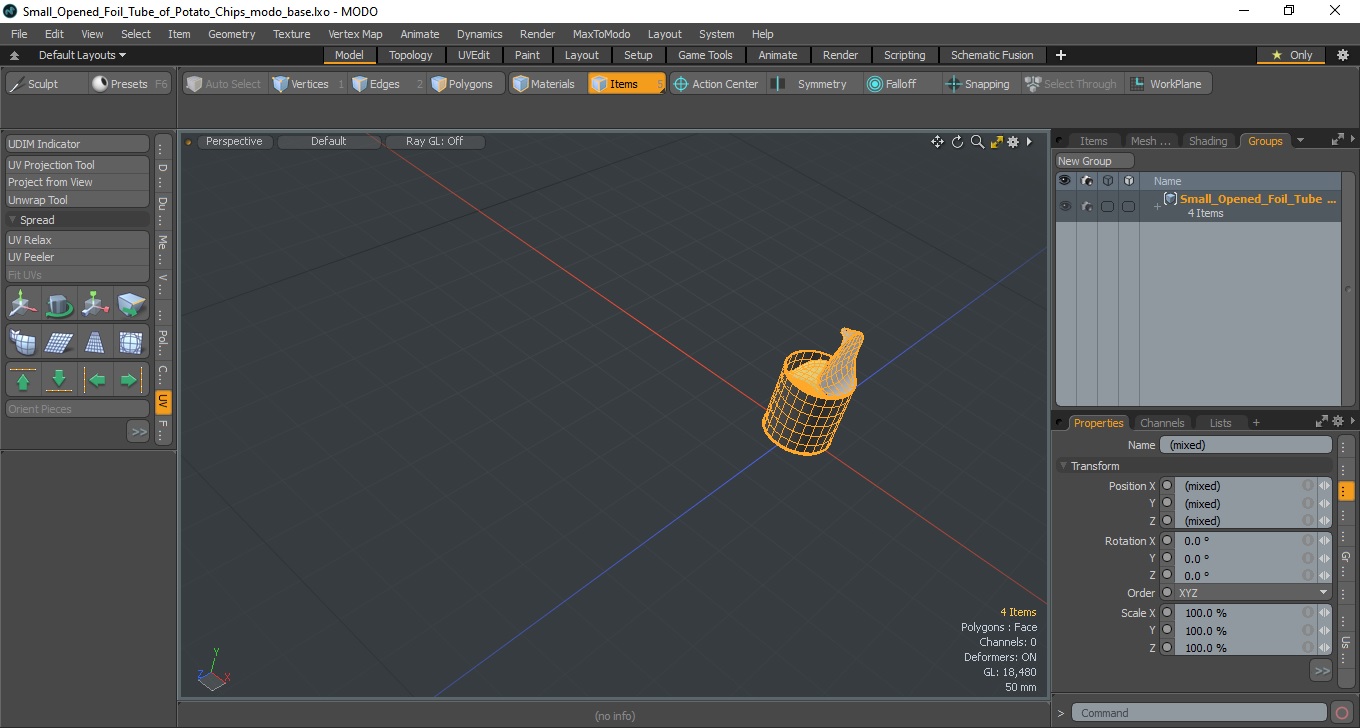The width and height of the screenshot is (1360, 728).
Task: Click the viewport zoom magnifier icon
Action: pyautogui.click(x=977, y=142)
